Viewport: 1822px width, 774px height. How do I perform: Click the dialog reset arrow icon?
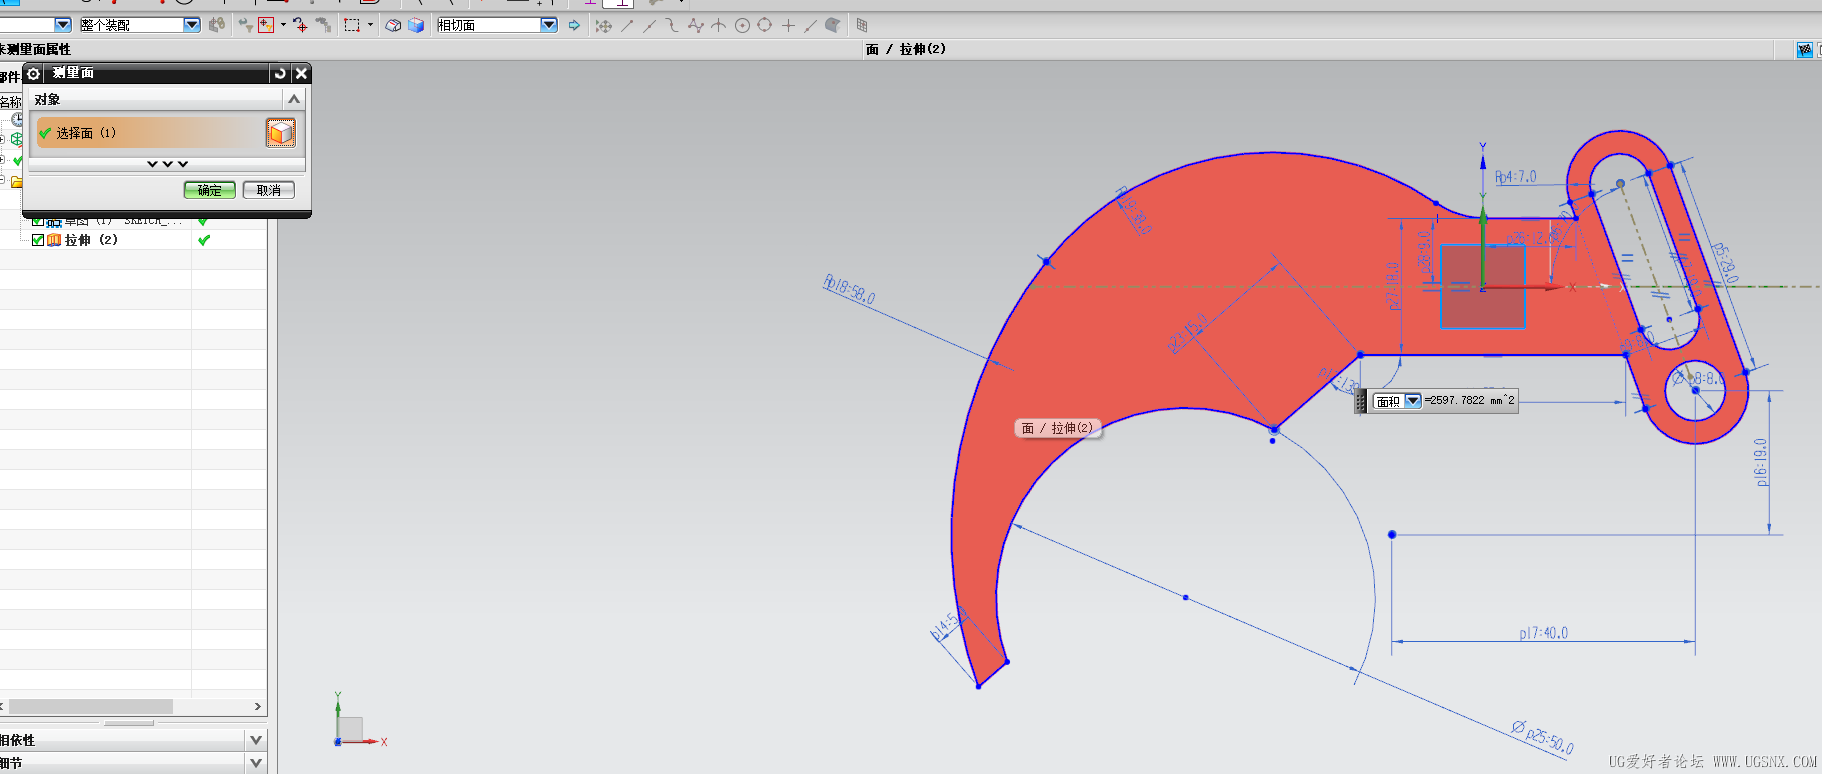(280, 74)
